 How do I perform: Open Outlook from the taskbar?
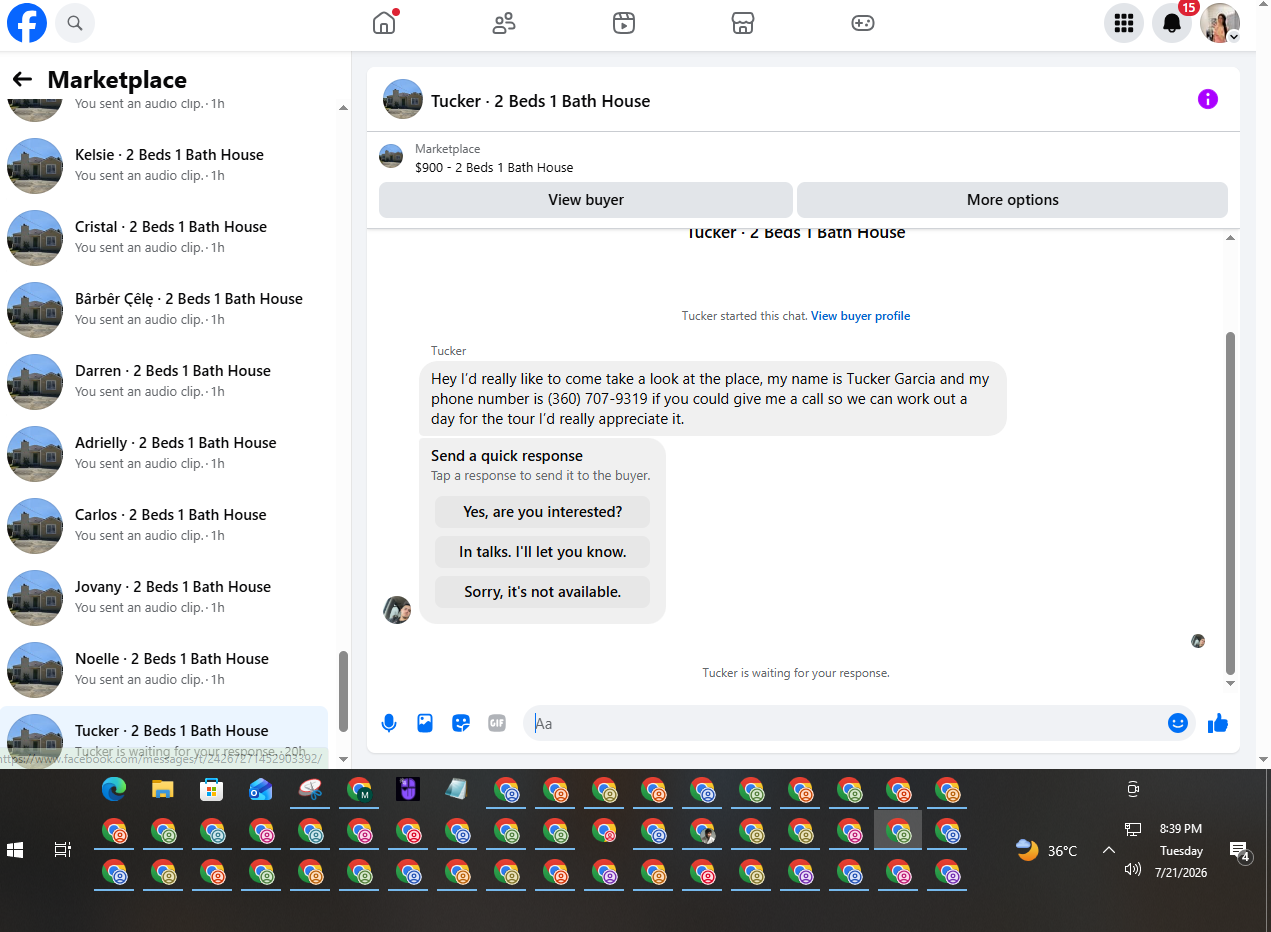click(x=261, y=790)
